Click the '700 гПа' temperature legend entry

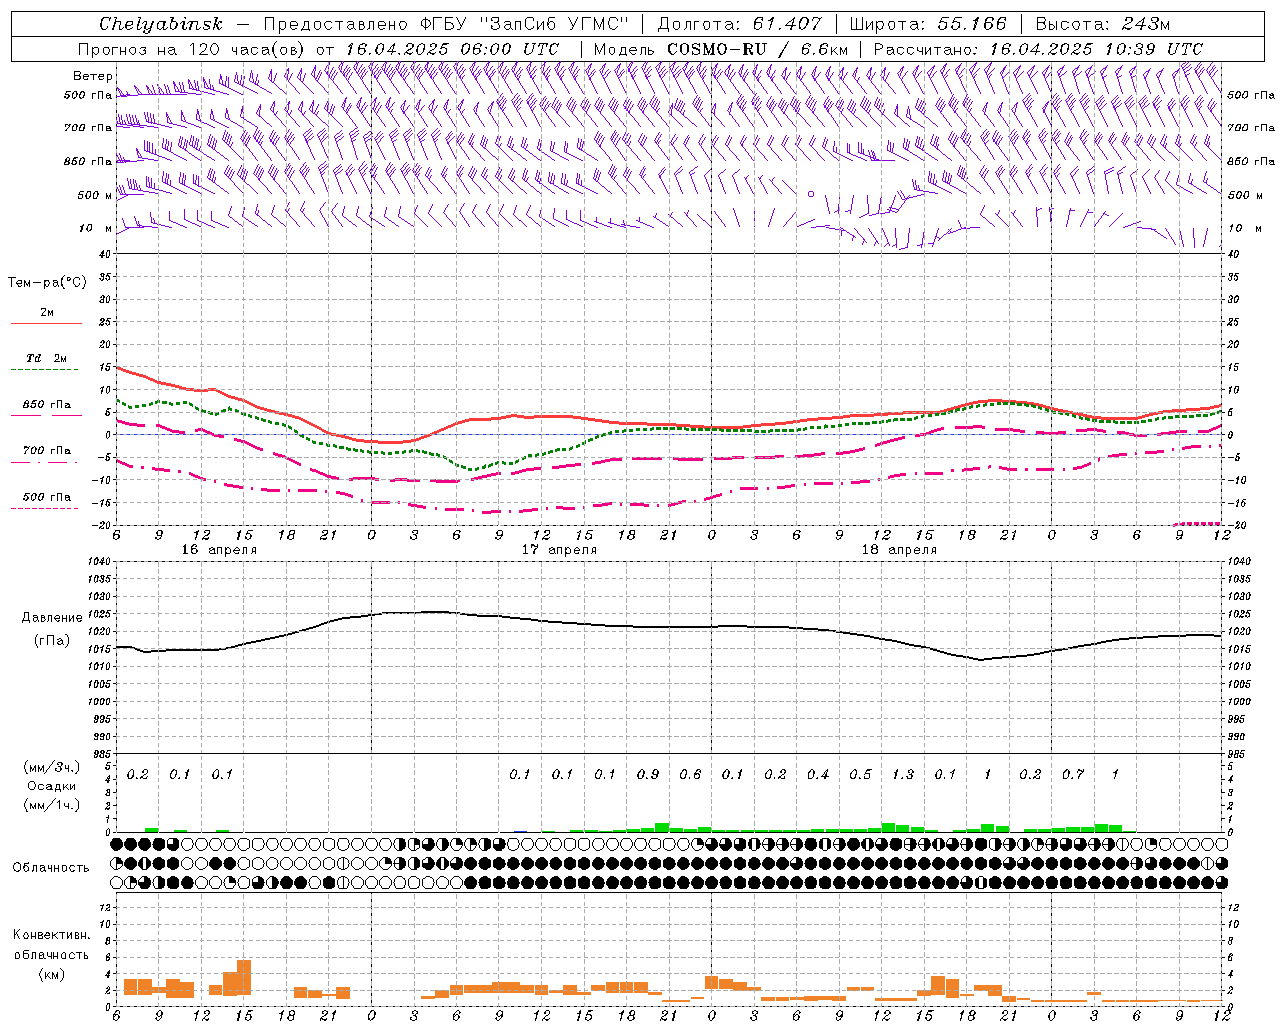click(47, 451)
